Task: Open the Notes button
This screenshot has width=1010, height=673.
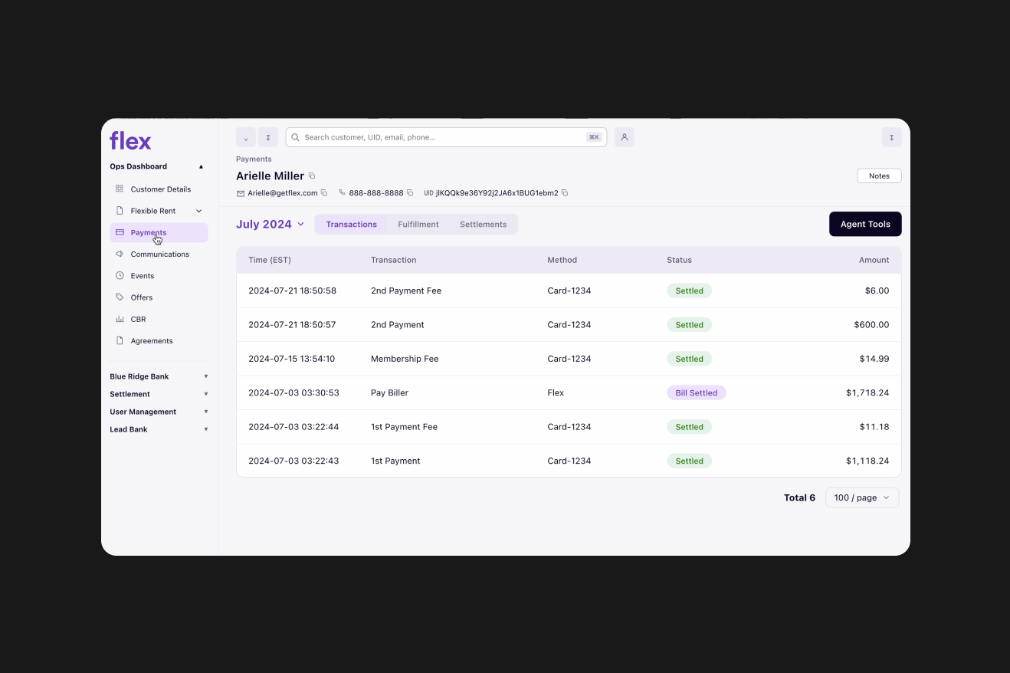Action: click(879, 176)
